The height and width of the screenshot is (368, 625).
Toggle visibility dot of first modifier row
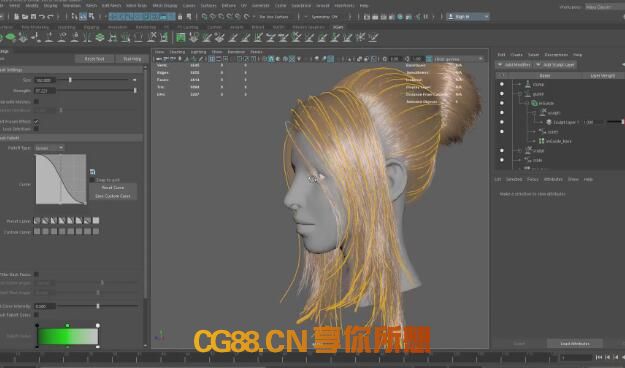pos(502,84)
